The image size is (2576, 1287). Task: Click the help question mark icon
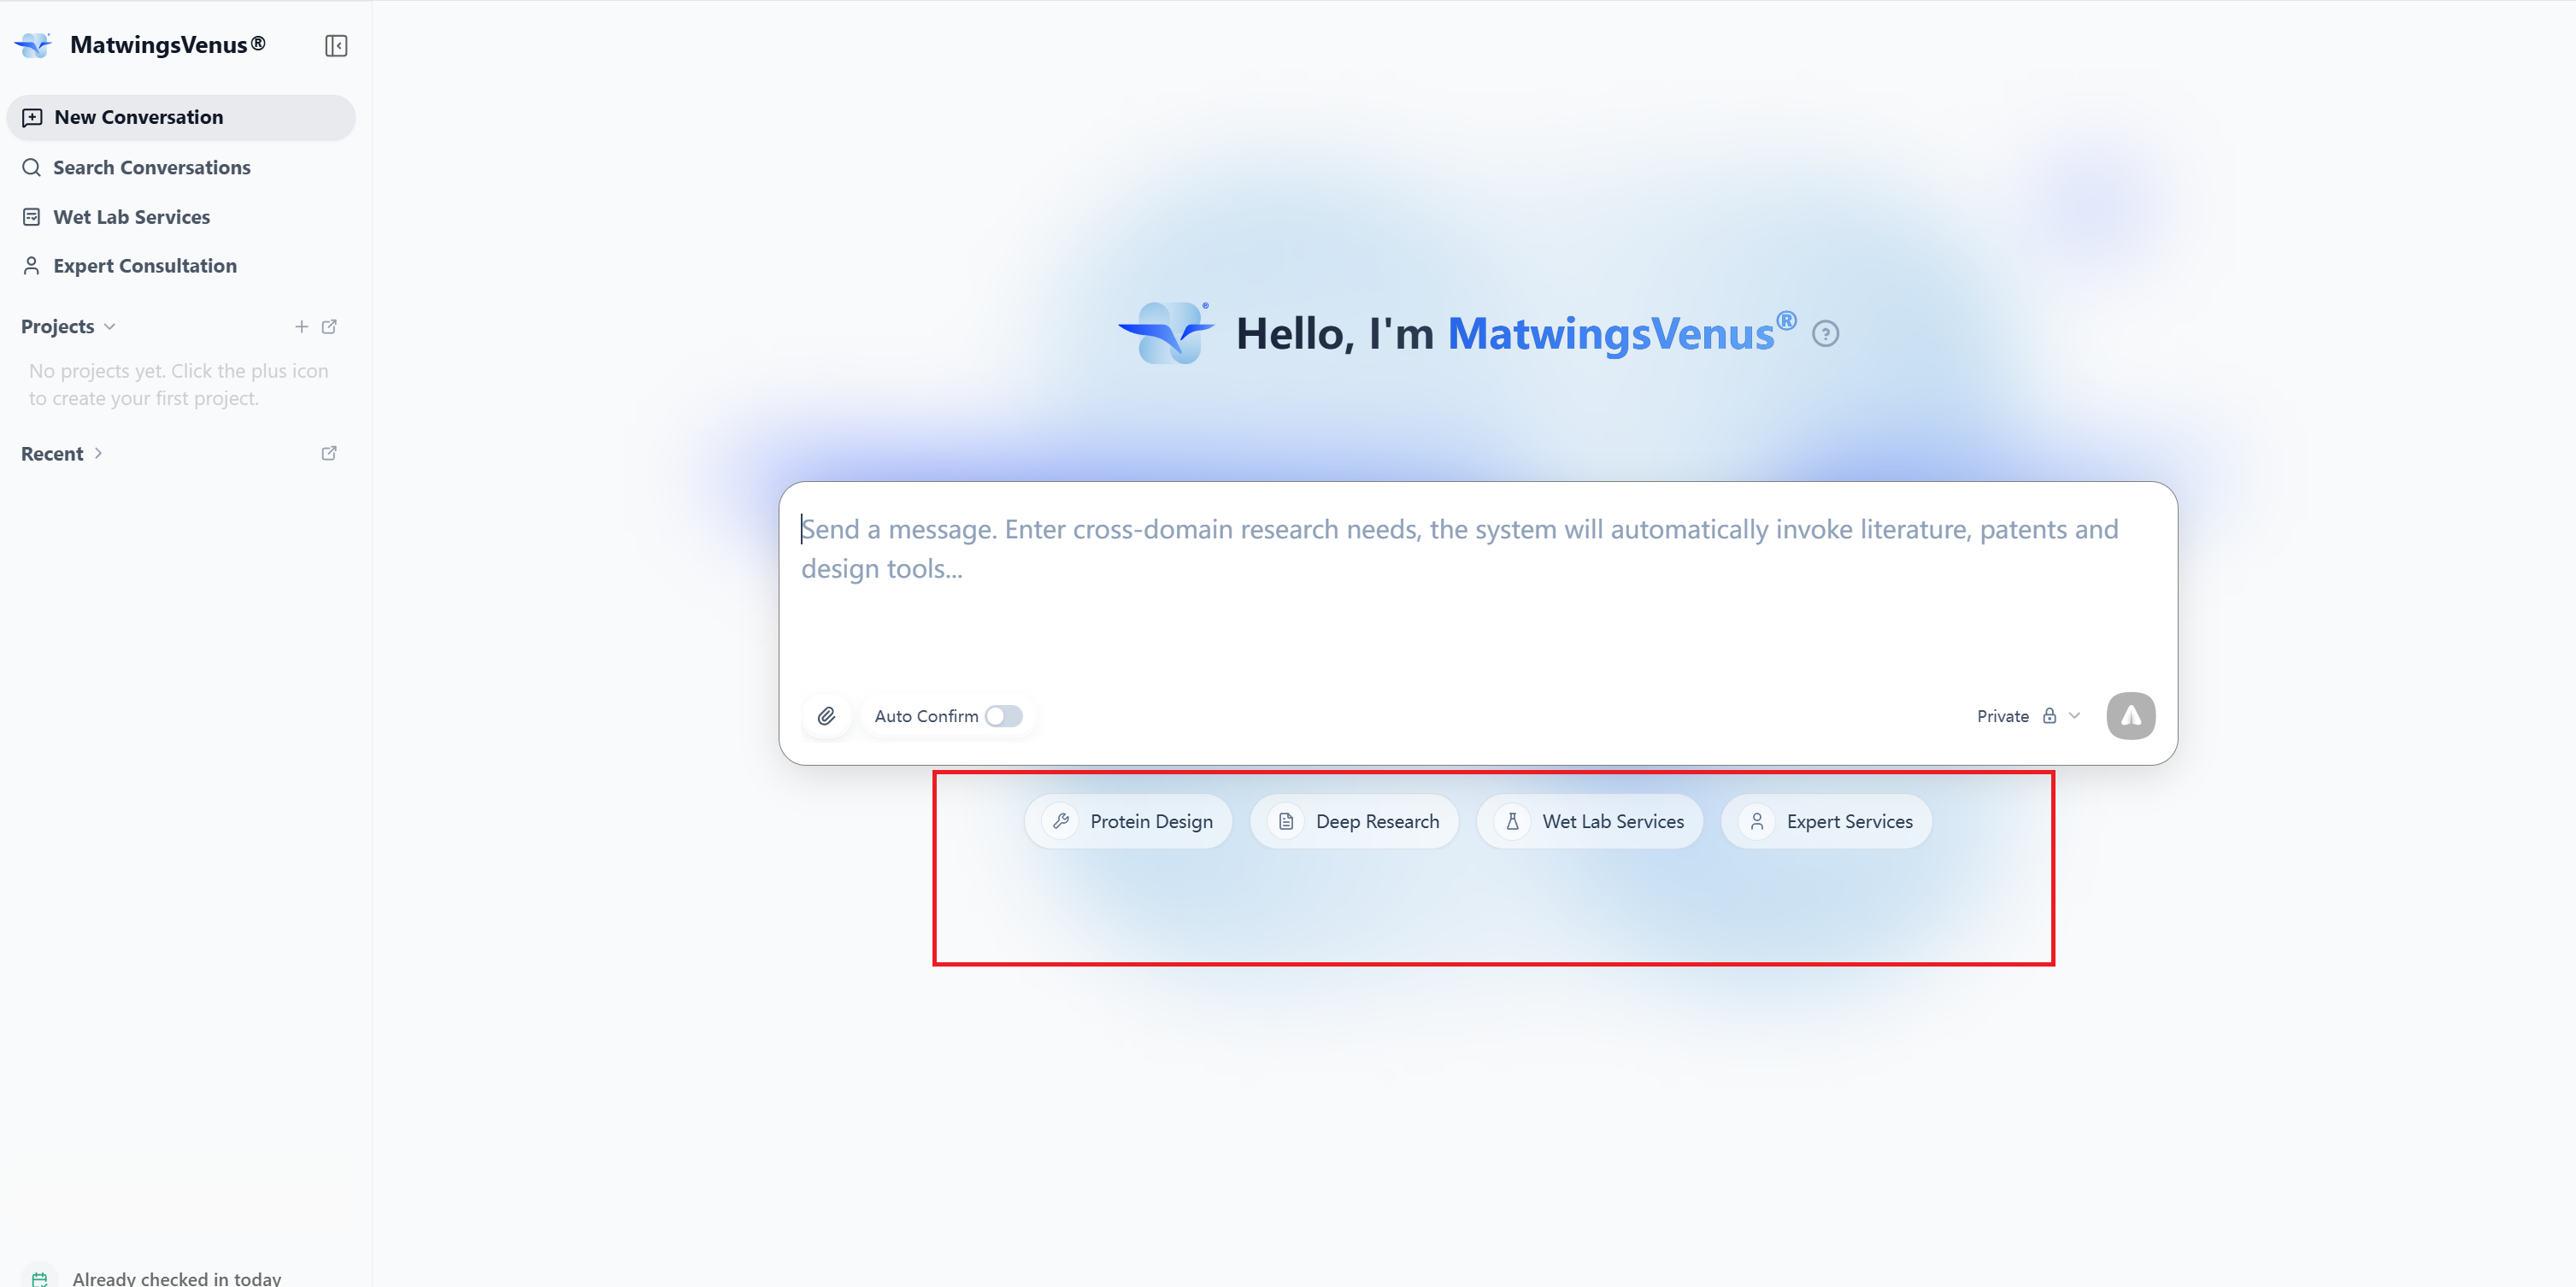point(1825,334)
